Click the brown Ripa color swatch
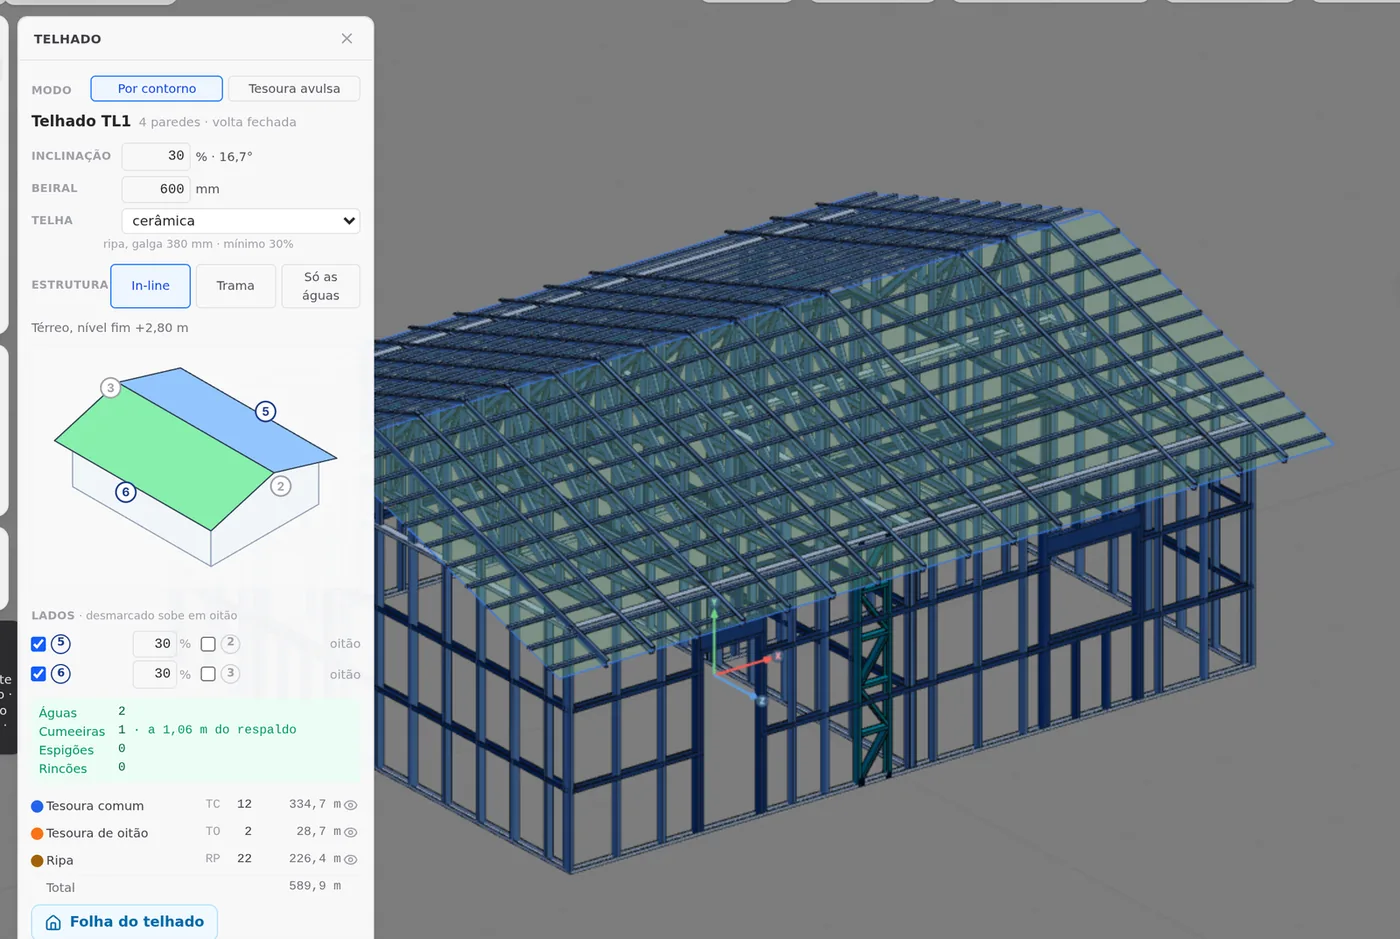This screenshot has height=939, width=1400. 37,860
